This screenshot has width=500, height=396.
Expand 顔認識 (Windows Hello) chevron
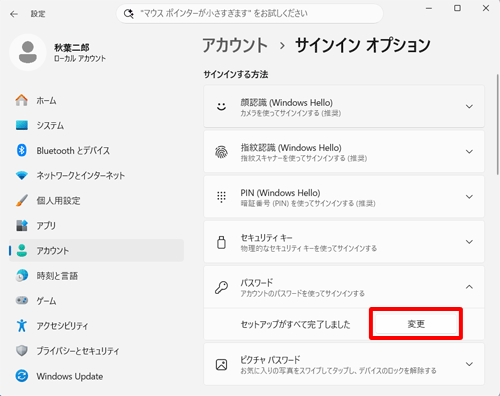[469, 107]
